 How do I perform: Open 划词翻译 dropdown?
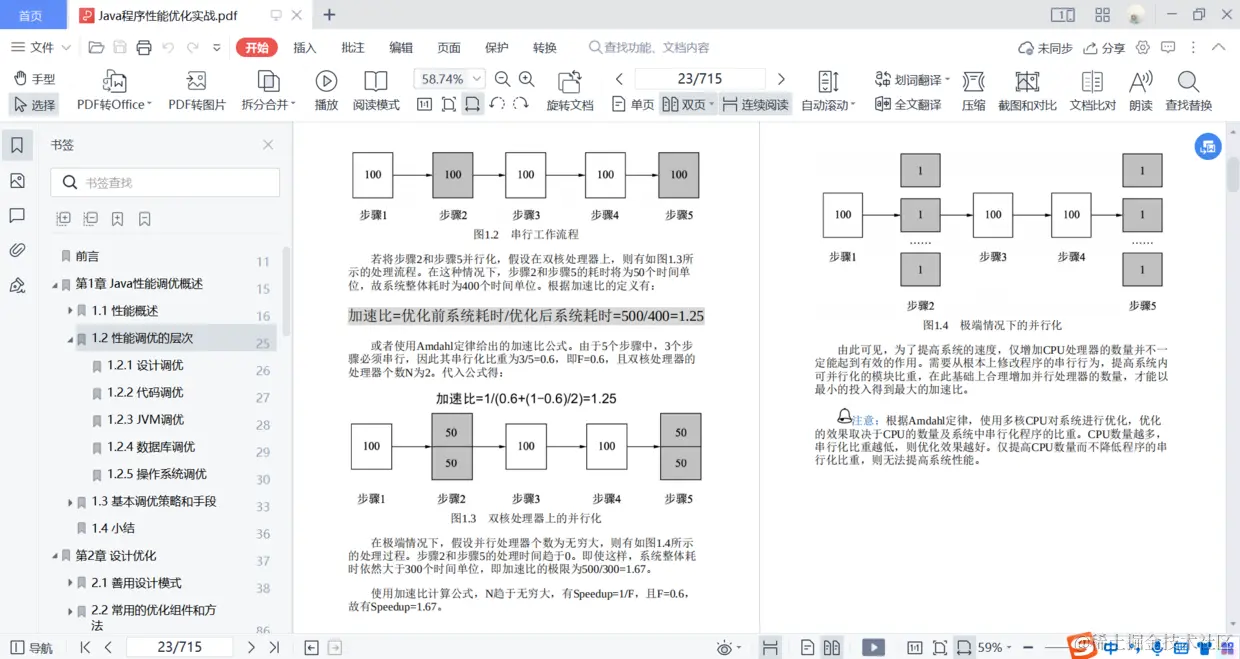(913, 79)
